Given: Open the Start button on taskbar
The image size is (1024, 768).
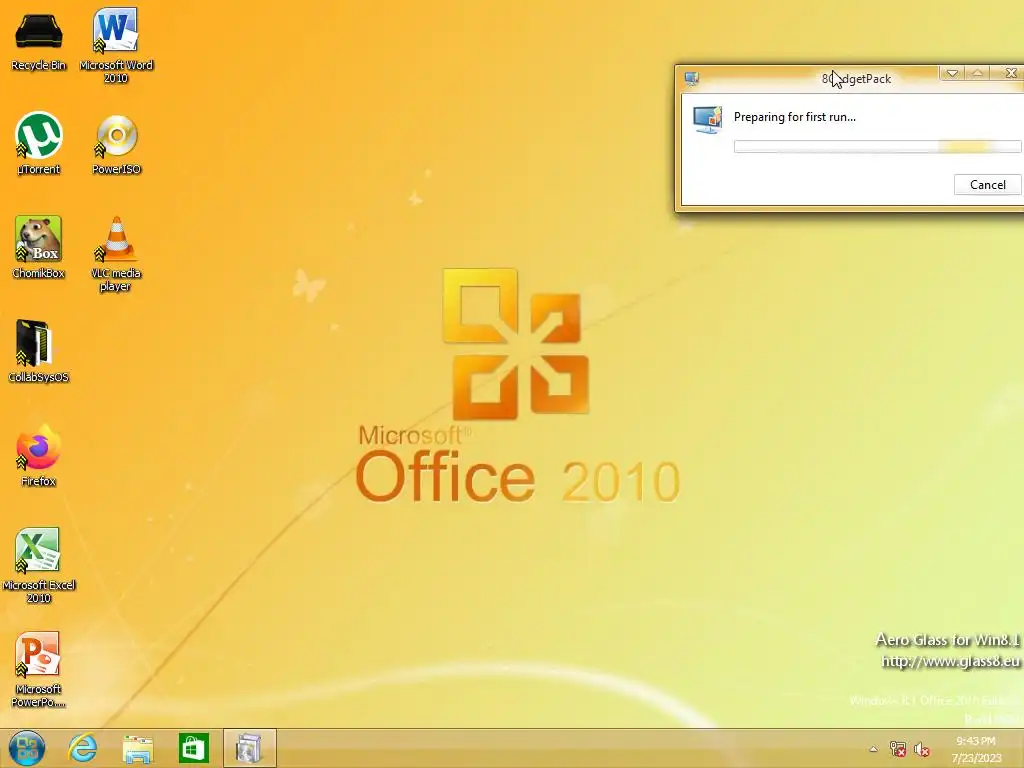Looking at the screenshot, I should pyautogui.click(x=27, y=748).
